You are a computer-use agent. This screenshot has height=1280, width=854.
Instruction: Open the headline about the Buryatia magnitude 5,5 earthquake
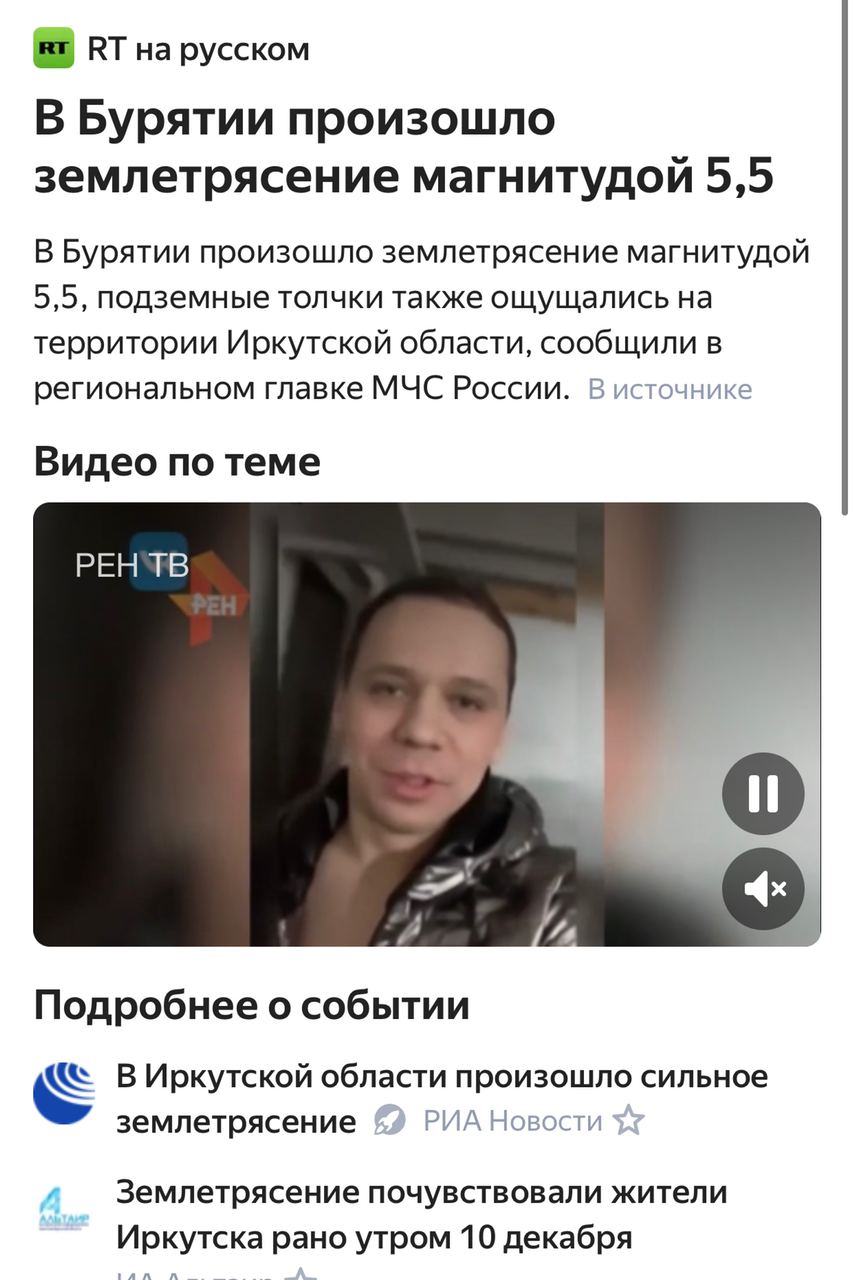pyautogui.click(x=405, y=147)
